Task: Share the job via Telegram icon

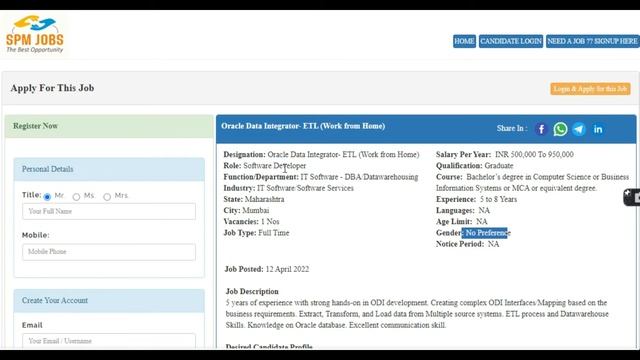Action: [579, 129]
